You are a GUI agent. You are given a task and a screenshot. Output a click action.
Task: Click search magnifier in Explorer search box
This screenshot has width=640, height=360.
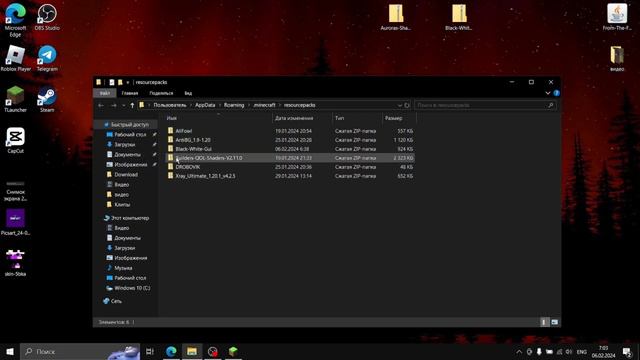551,105
